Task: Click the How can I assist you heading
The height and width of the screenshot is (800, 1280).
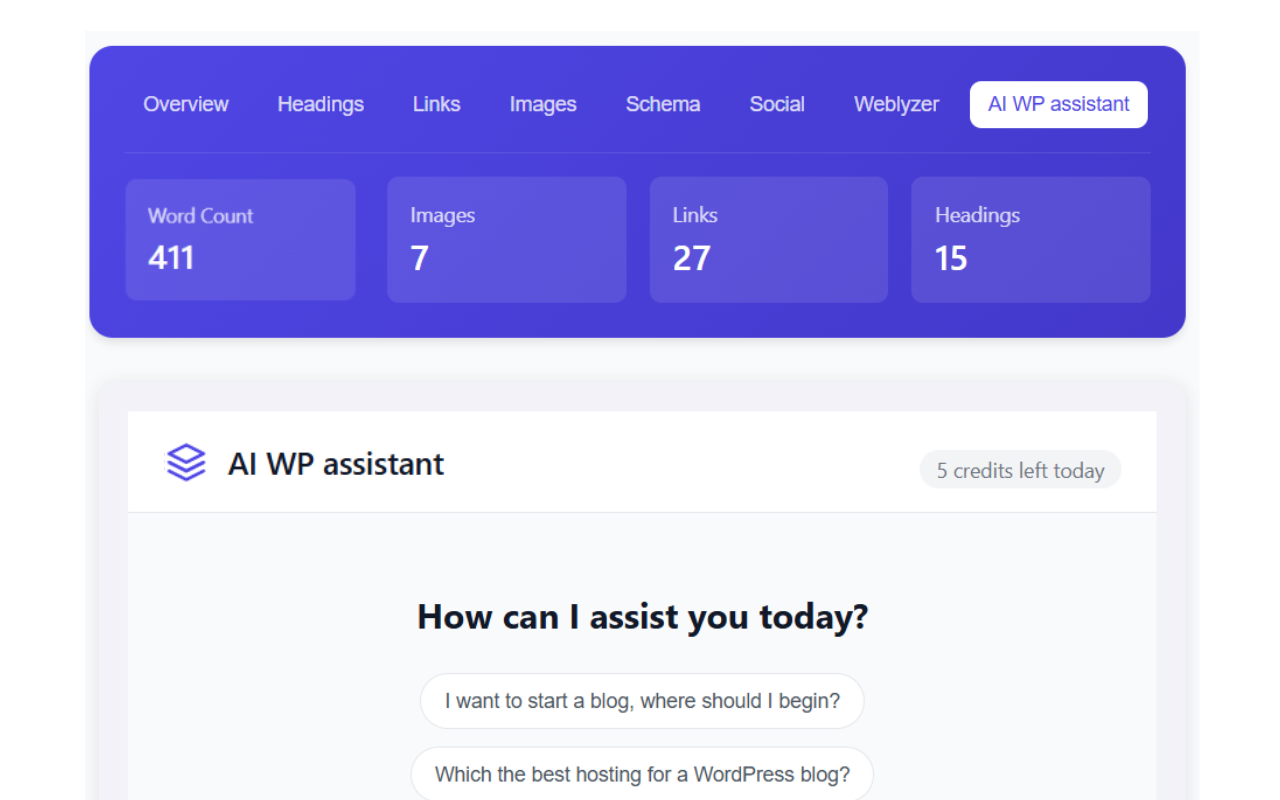Action: click(641, 616)
